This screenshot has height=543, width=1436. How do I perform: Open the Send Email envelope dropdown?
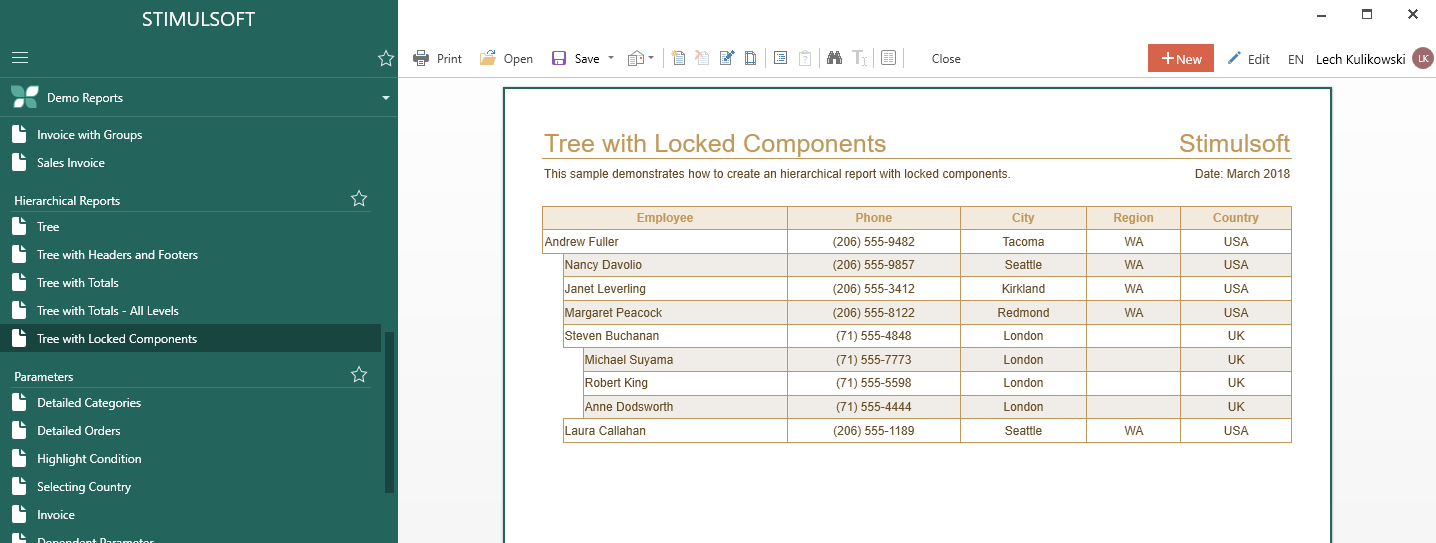641,58
